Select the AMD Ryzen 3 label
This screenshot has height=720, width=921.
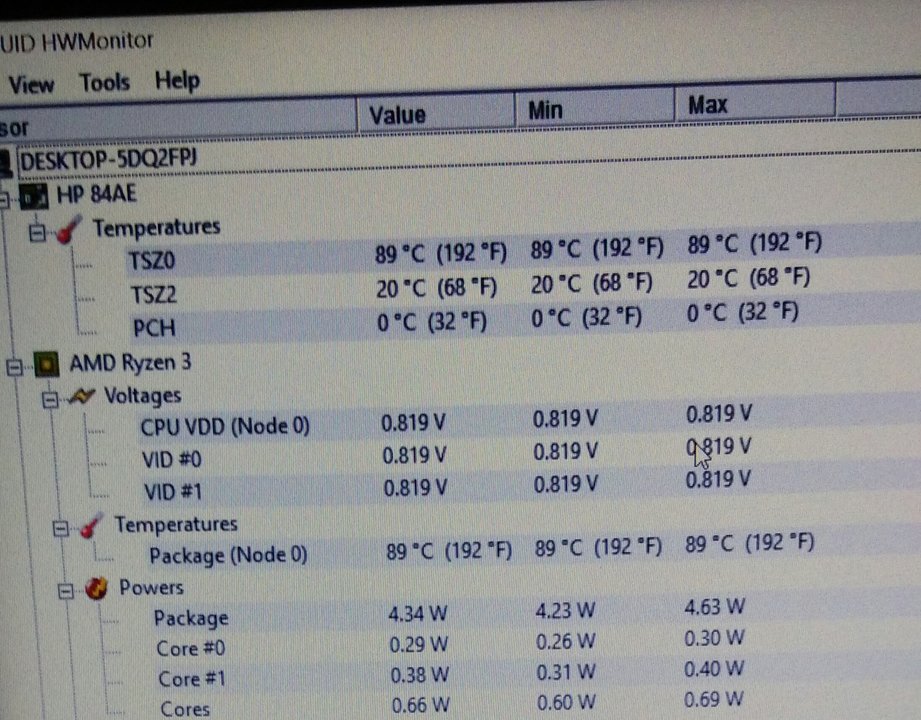tap(130, 362)
